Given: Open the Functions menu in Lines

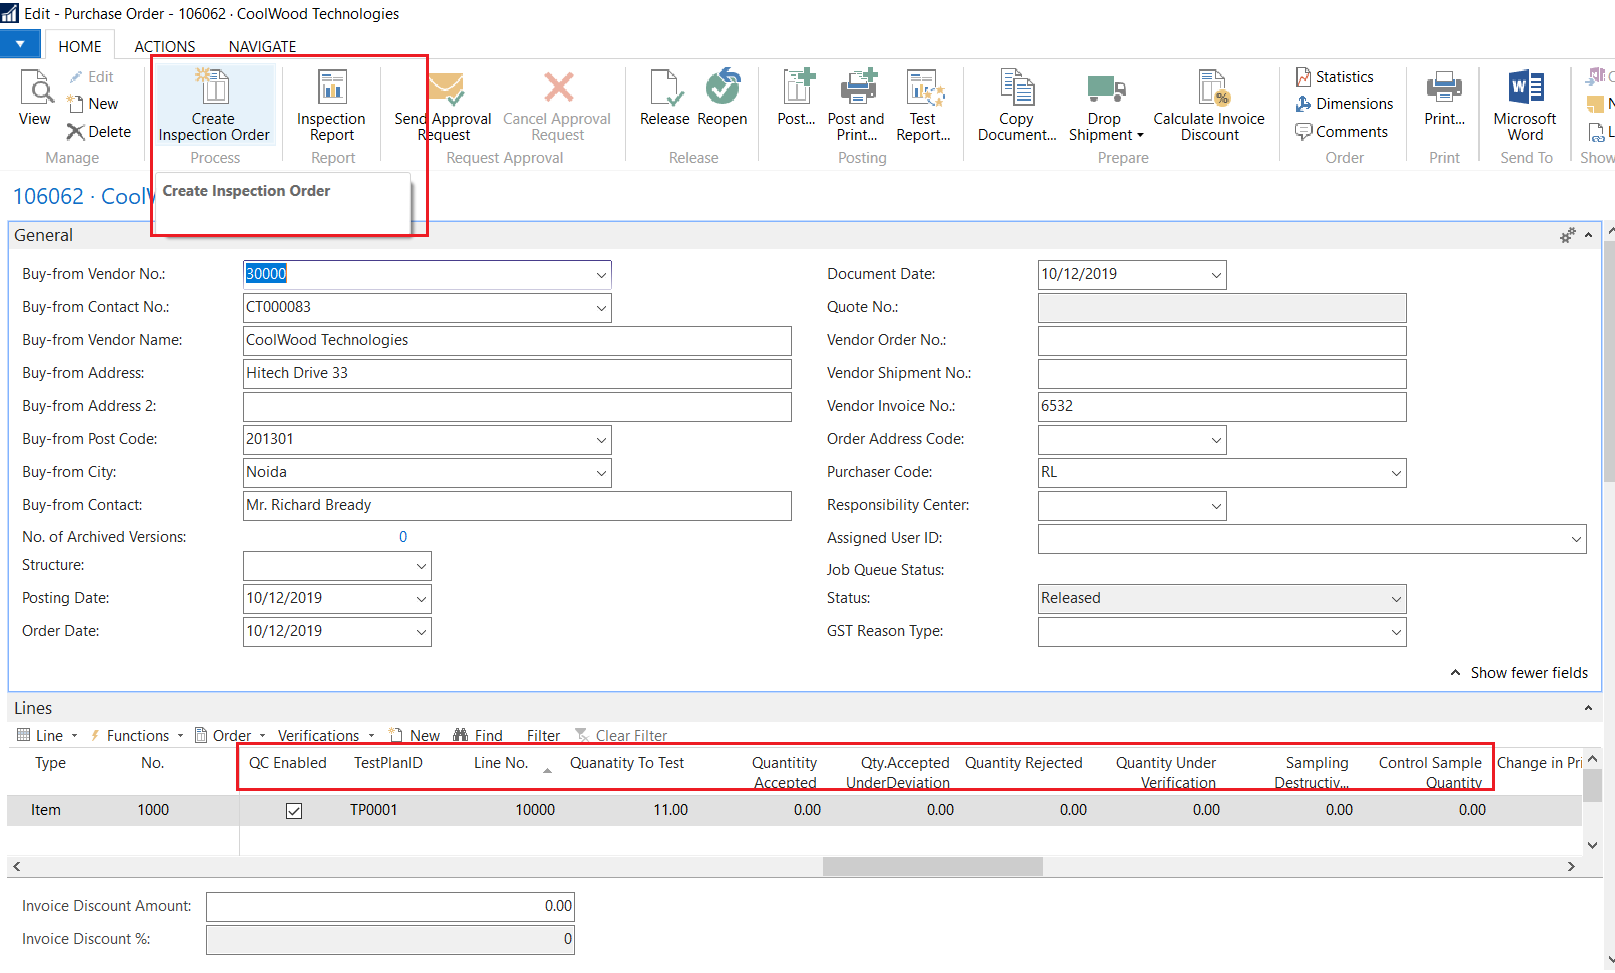Looking at the screenshot, I should click(137, 736).
